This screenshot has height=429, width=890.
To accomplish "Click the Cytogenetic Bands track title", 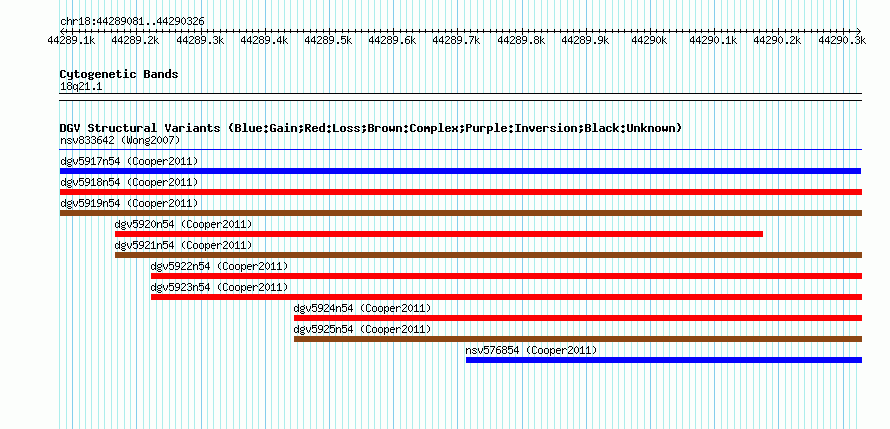I will (119, 74).
